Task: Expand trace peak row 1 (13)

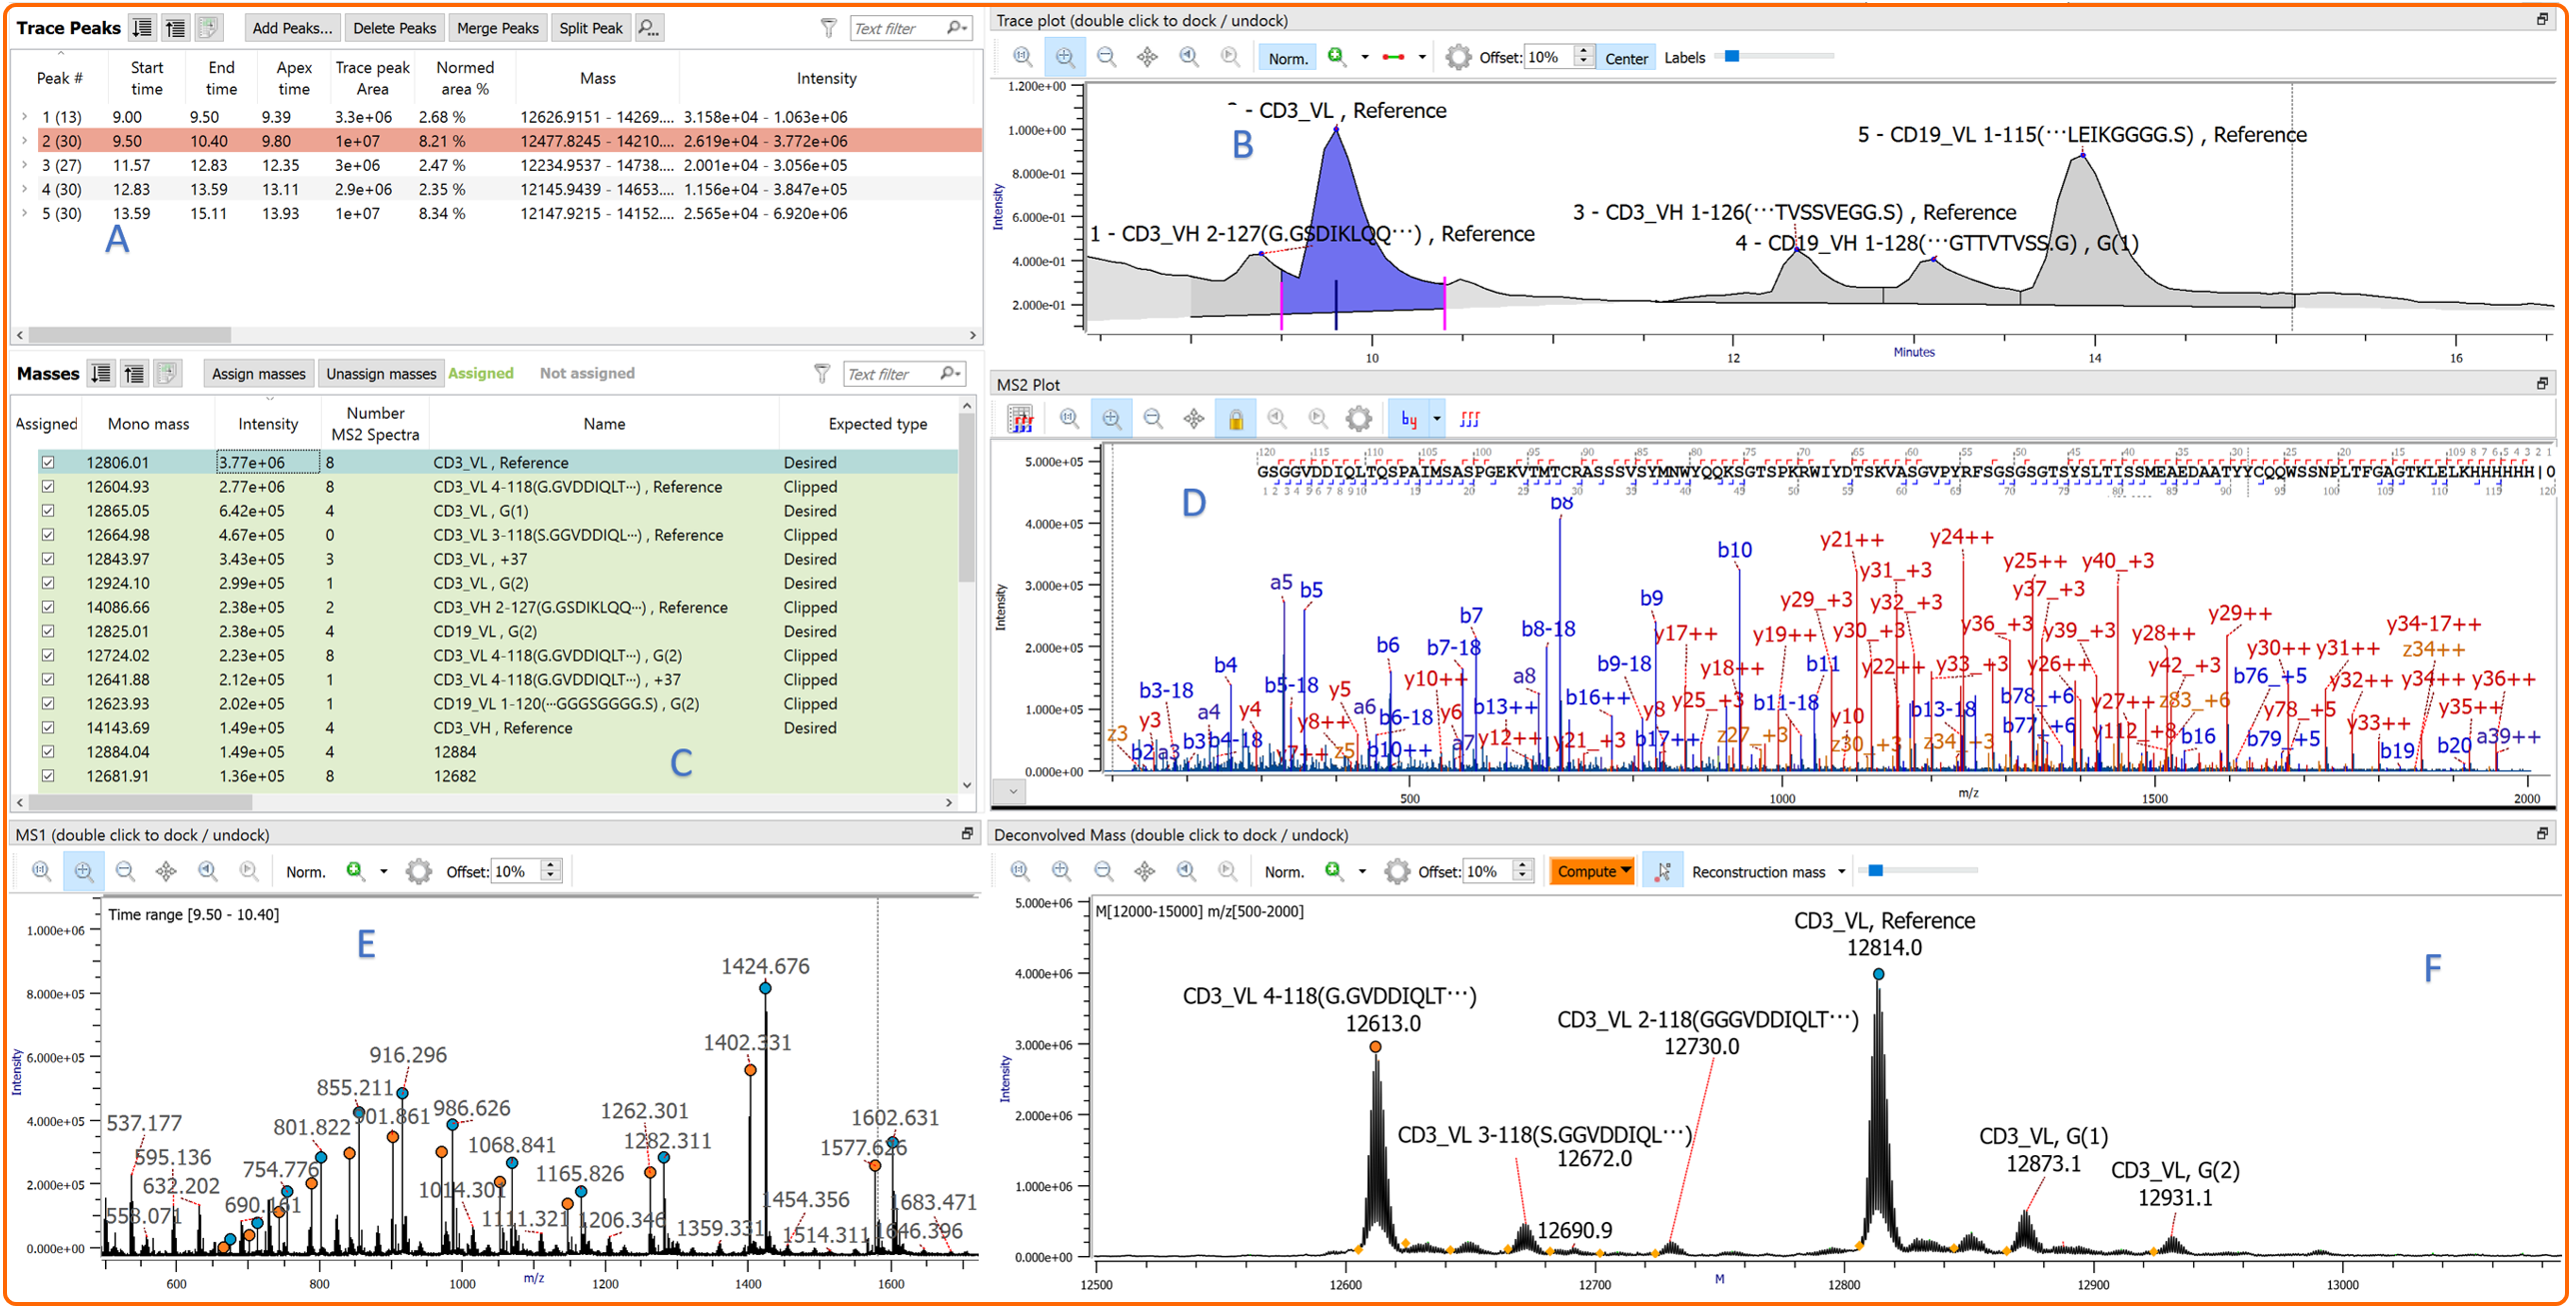Action: pos(25,117)
